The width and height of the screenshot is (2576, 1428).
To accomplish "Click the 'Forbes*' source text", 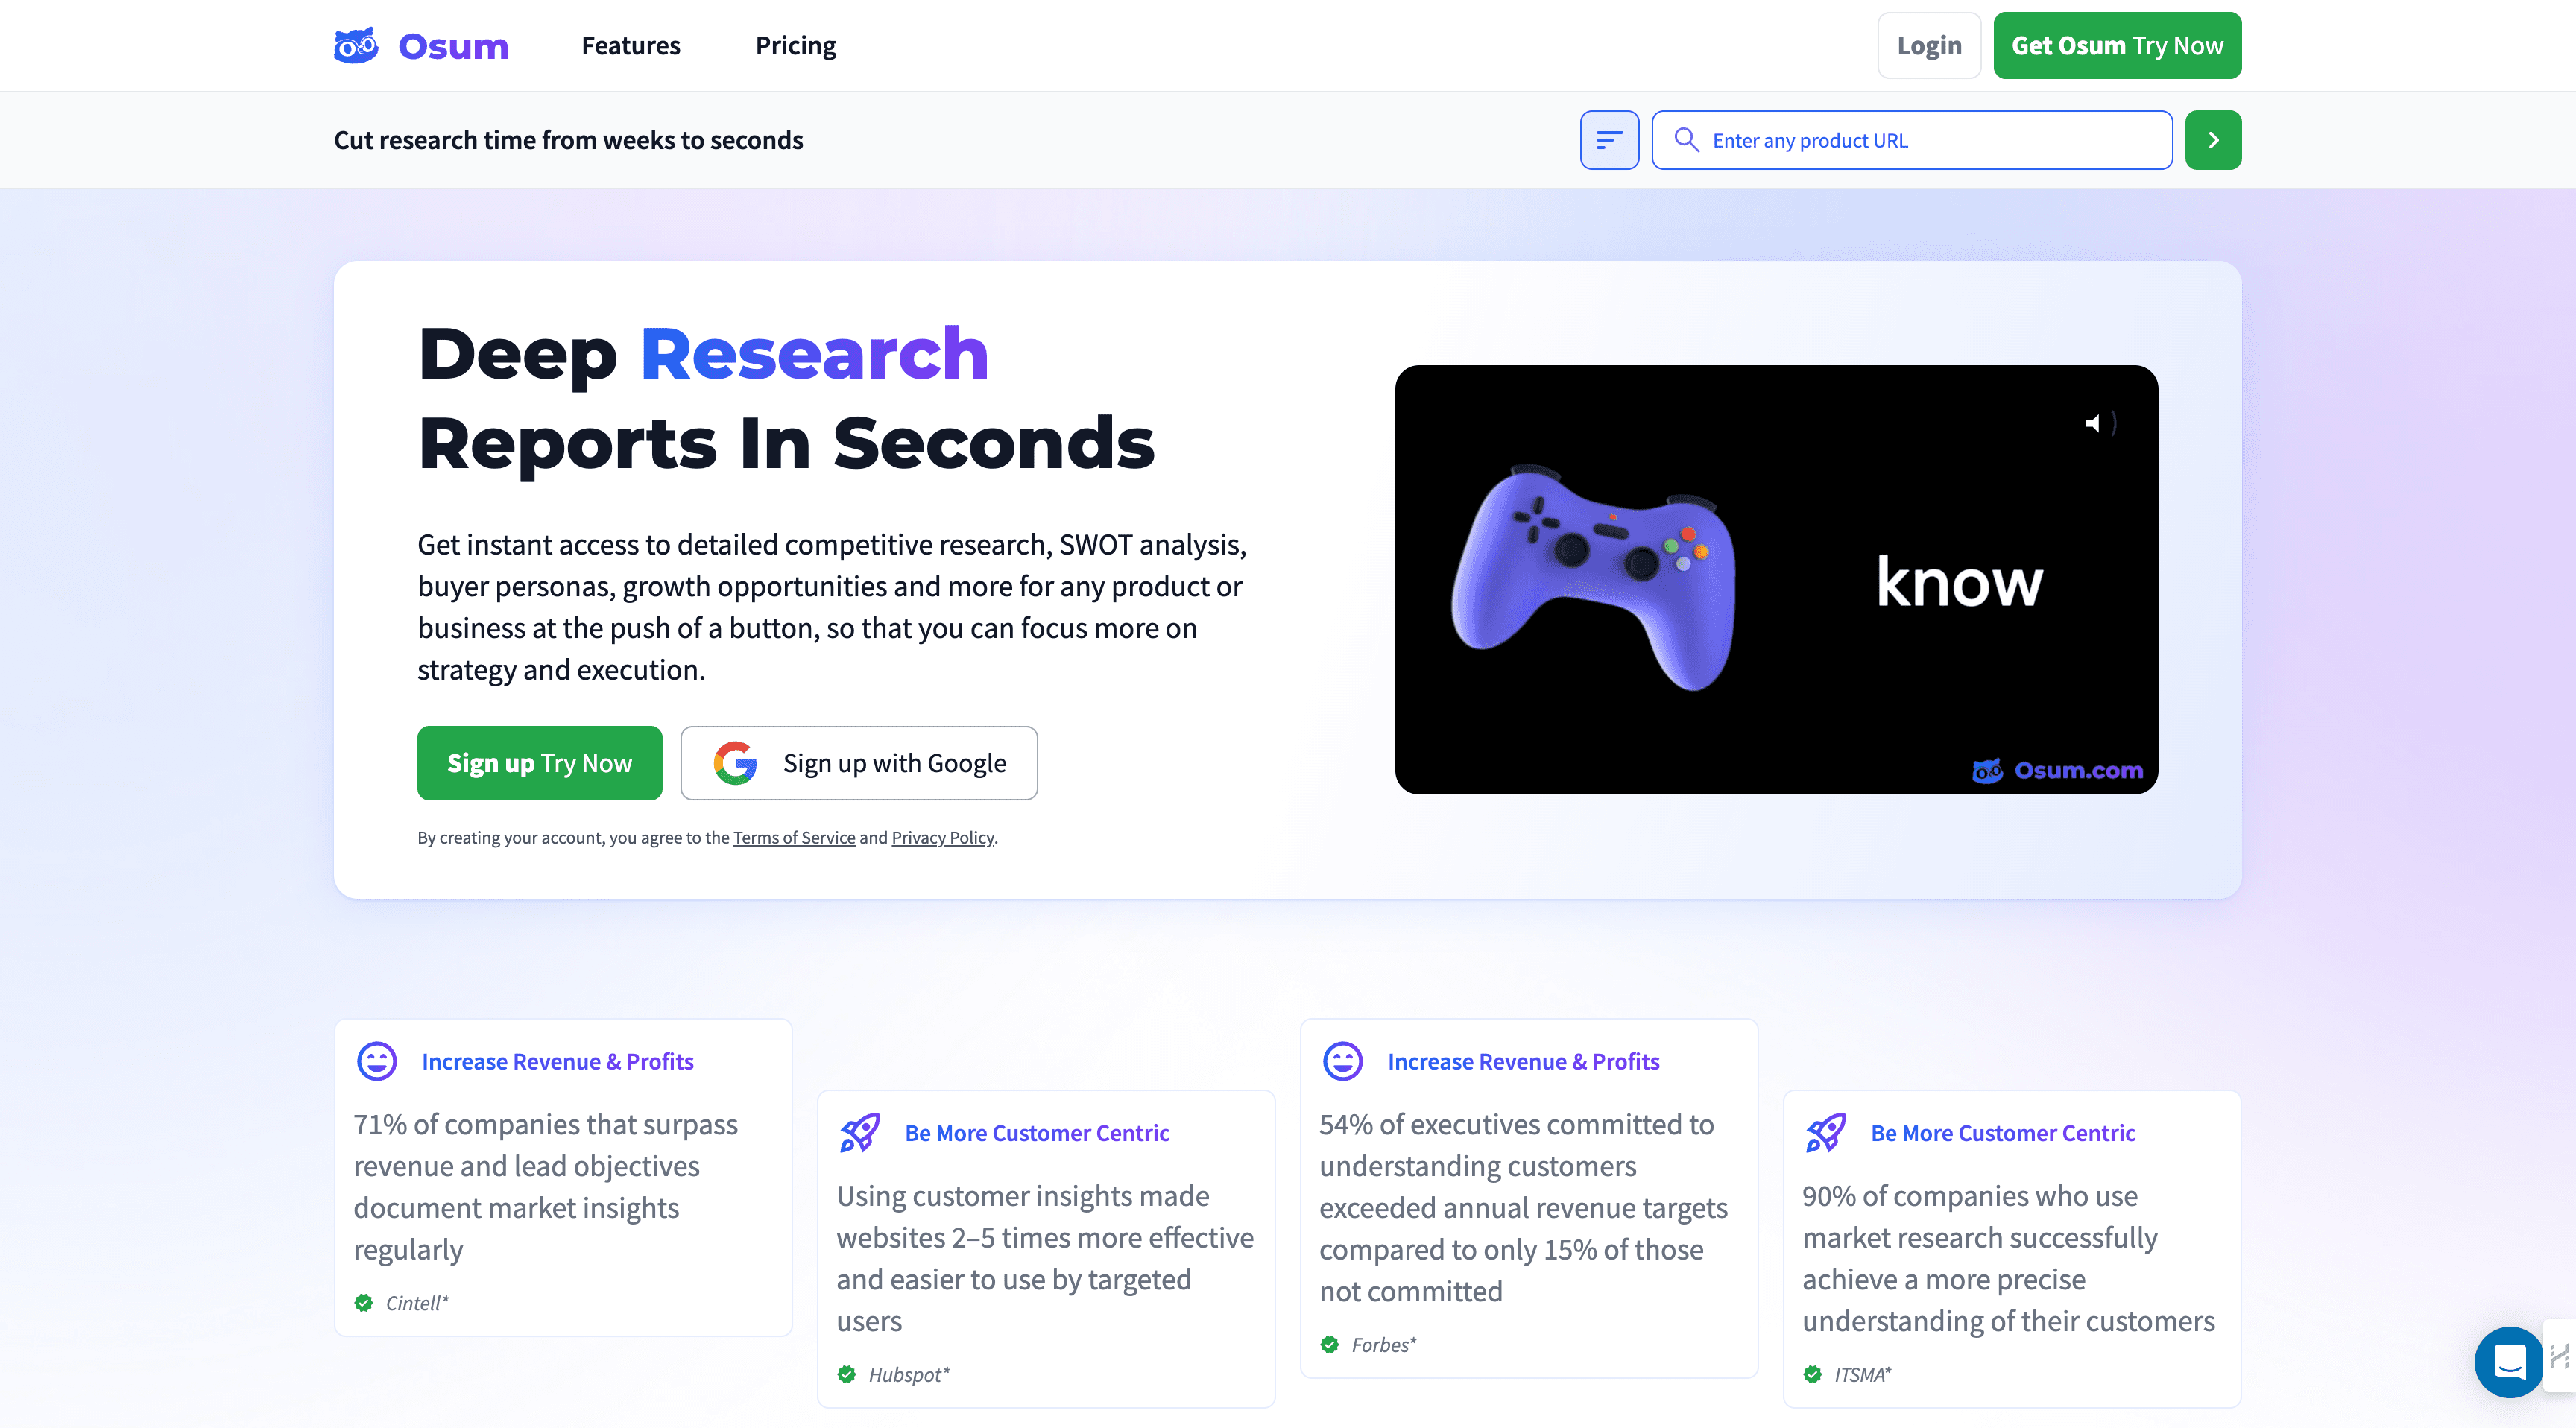I will tap(1384, 1345).
